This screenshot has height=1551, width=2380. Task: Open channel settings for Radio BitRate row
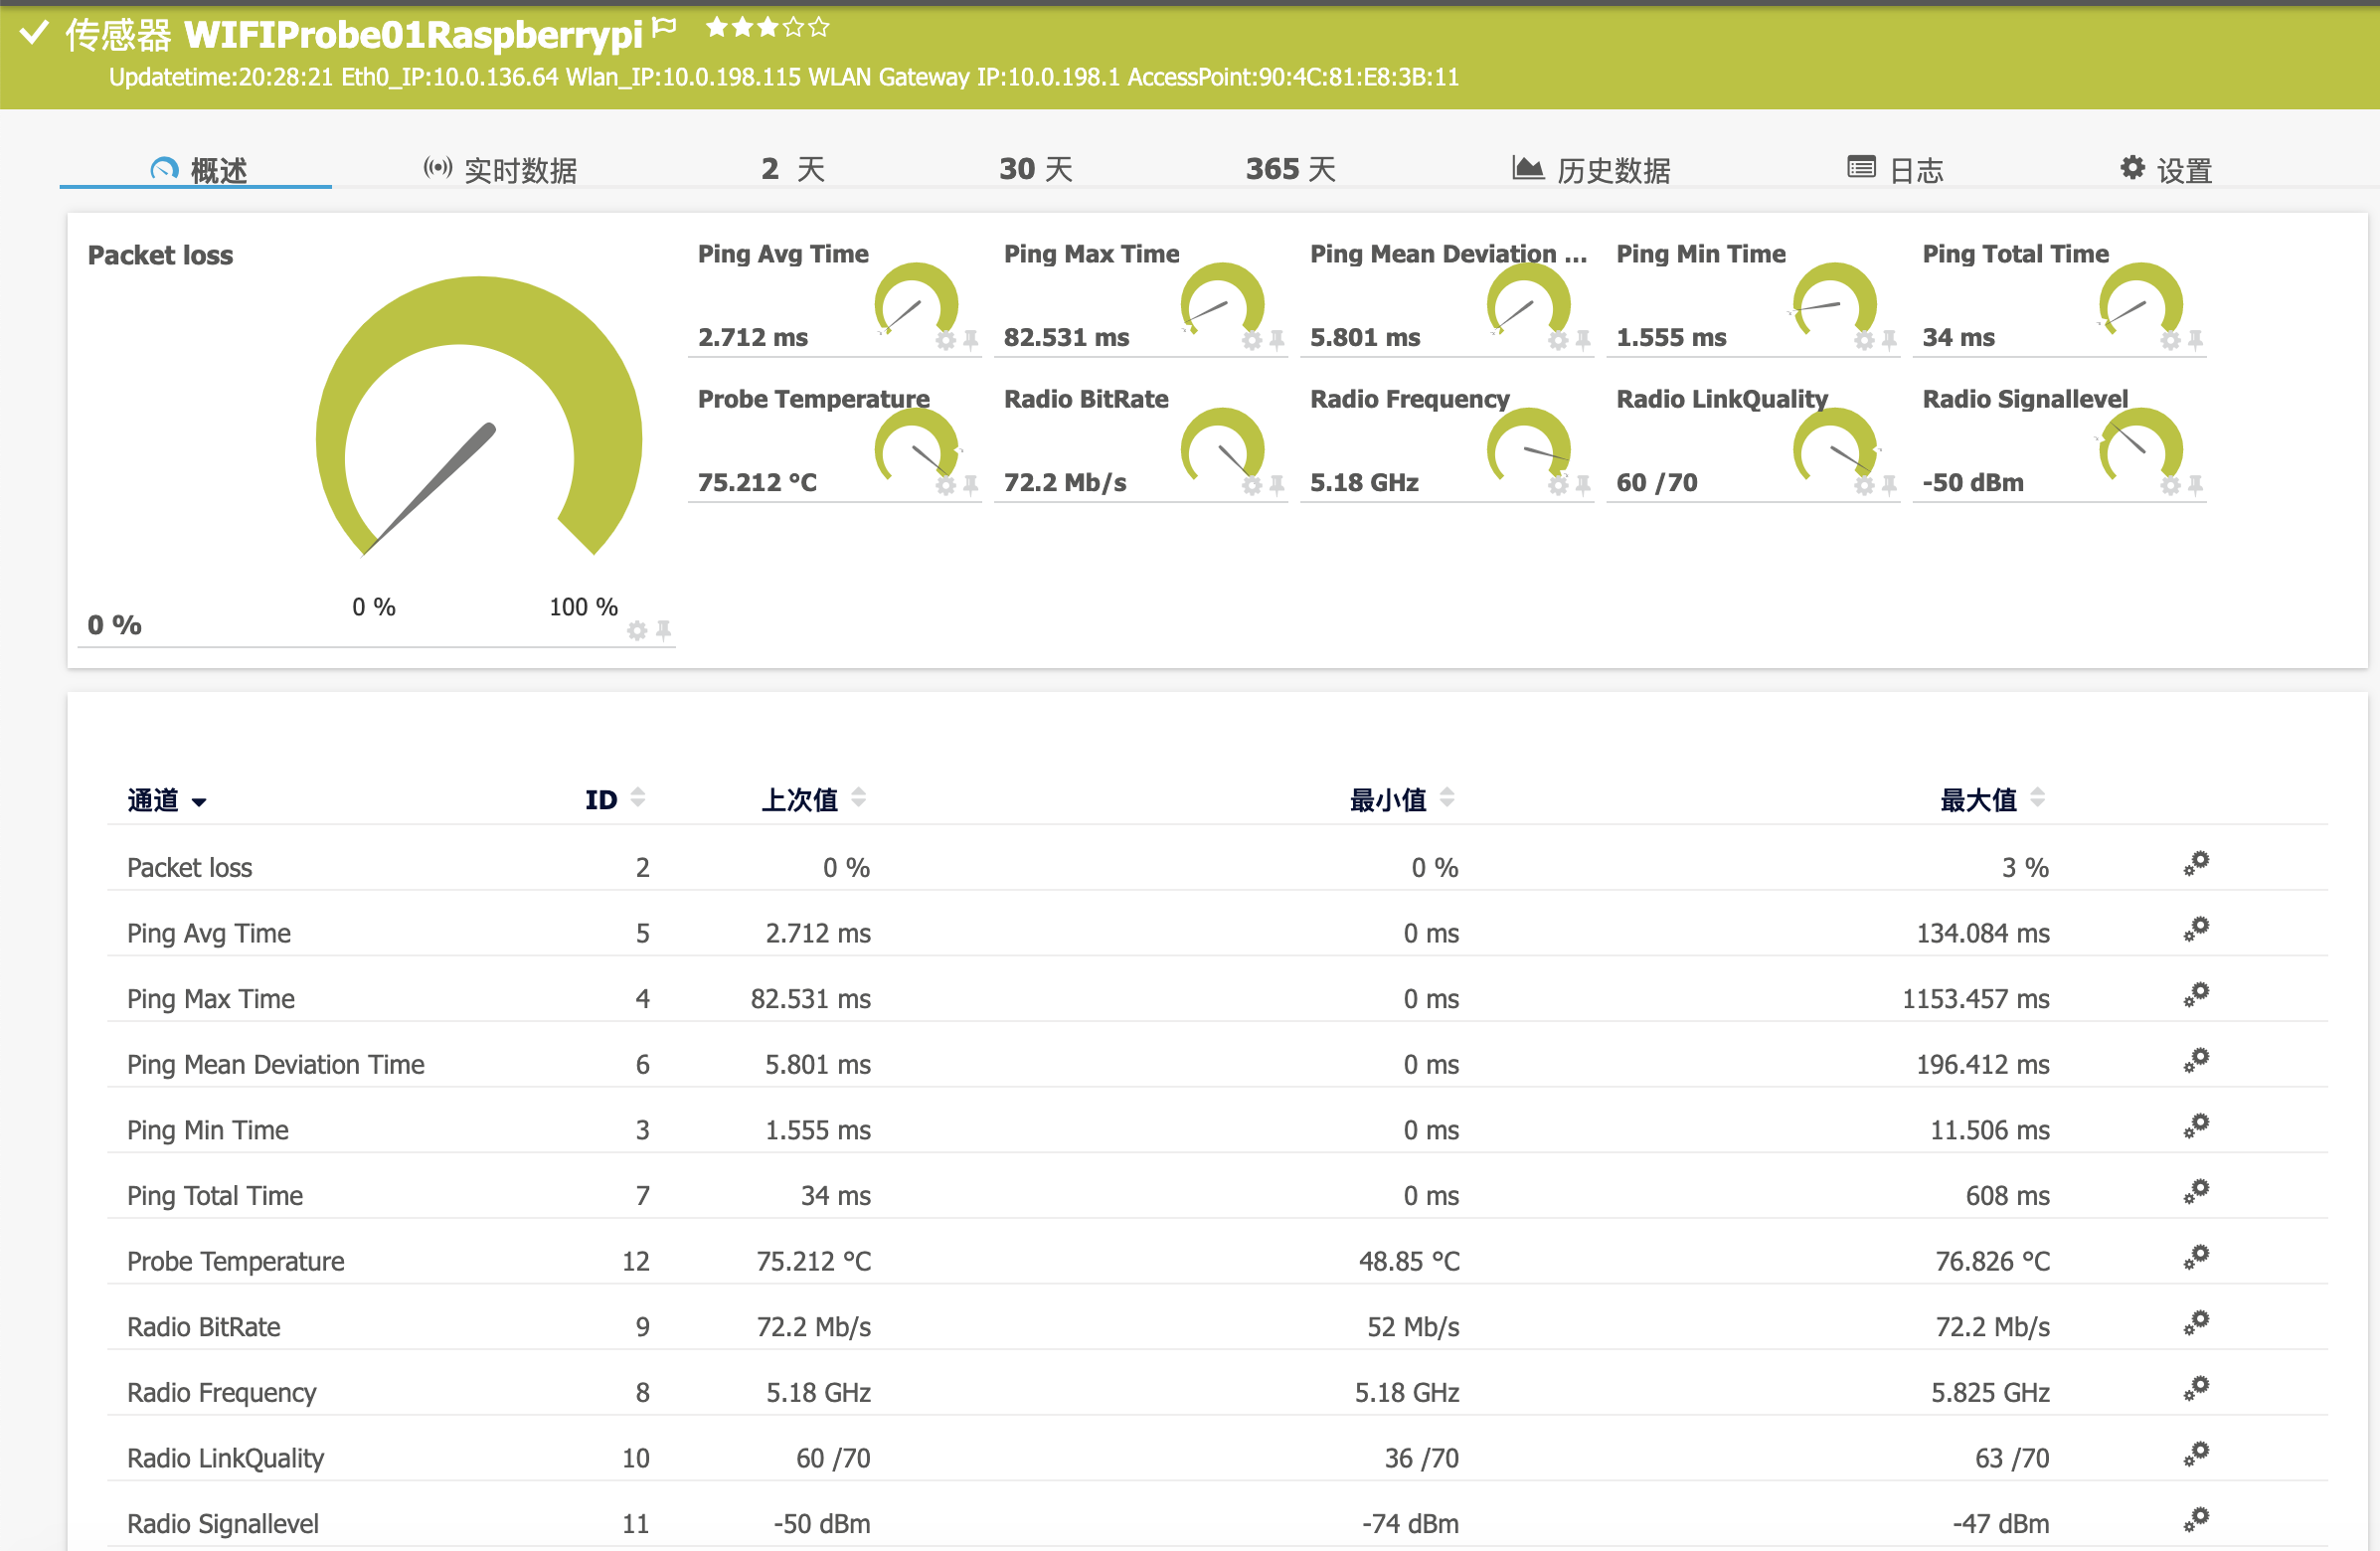point(2196,1323)
